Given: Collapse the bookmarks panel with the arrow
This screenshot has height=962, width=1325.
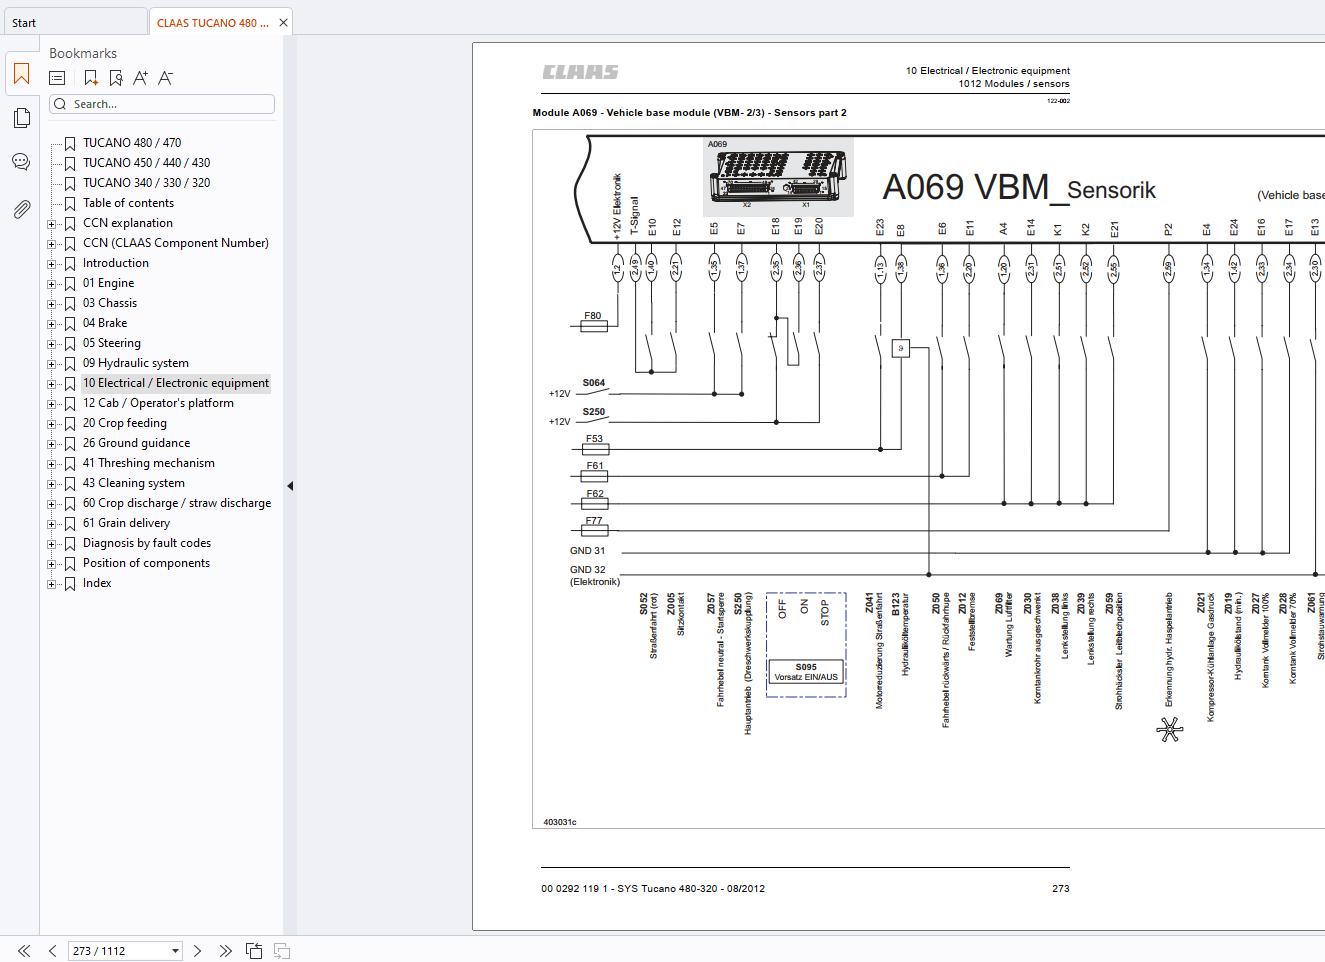Looking at the screenshot, I should (x=290, y=486).
